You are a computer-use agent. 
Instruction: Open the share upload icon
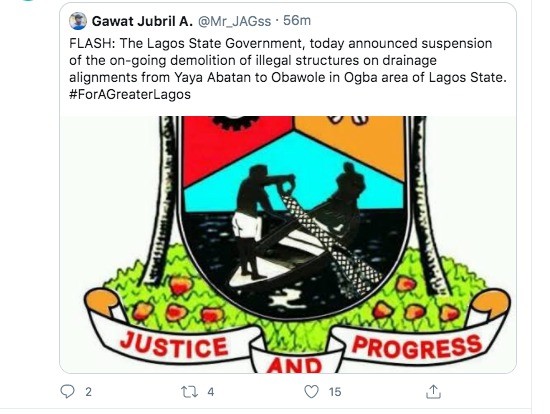pos(433,391)
